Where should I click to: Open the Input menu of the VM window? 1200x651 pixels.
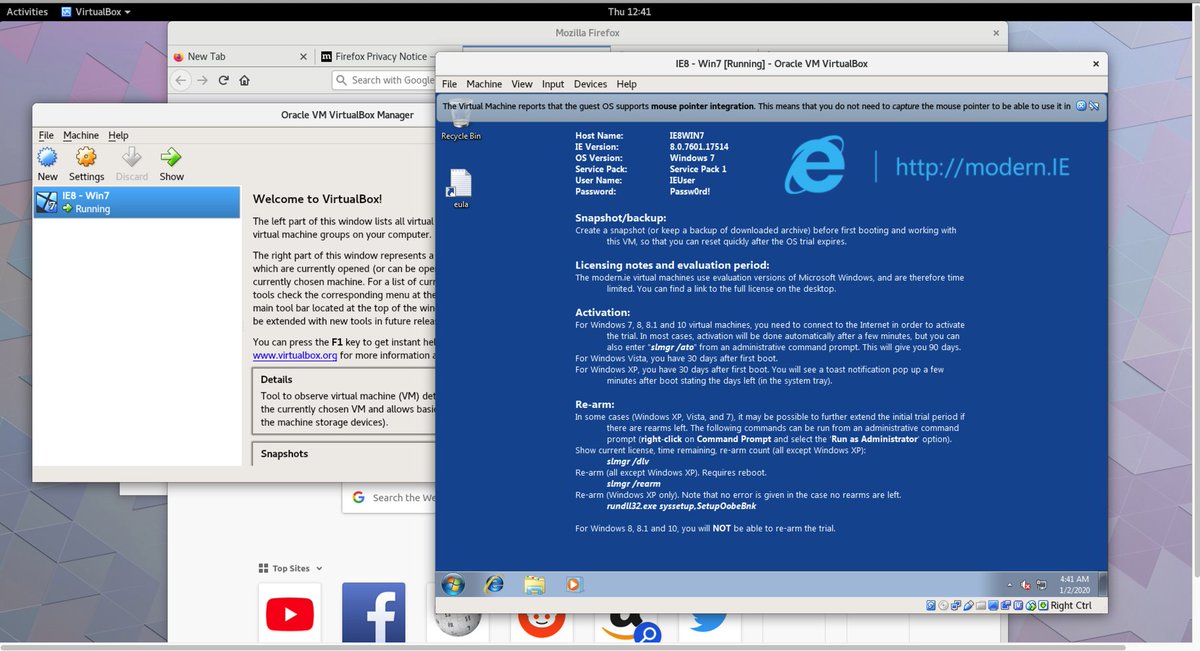coord(553,84)
